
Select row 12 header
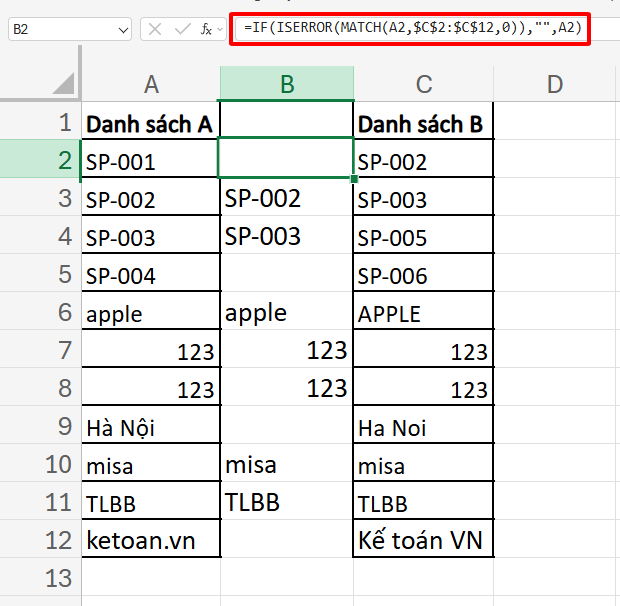coord(40,540)
